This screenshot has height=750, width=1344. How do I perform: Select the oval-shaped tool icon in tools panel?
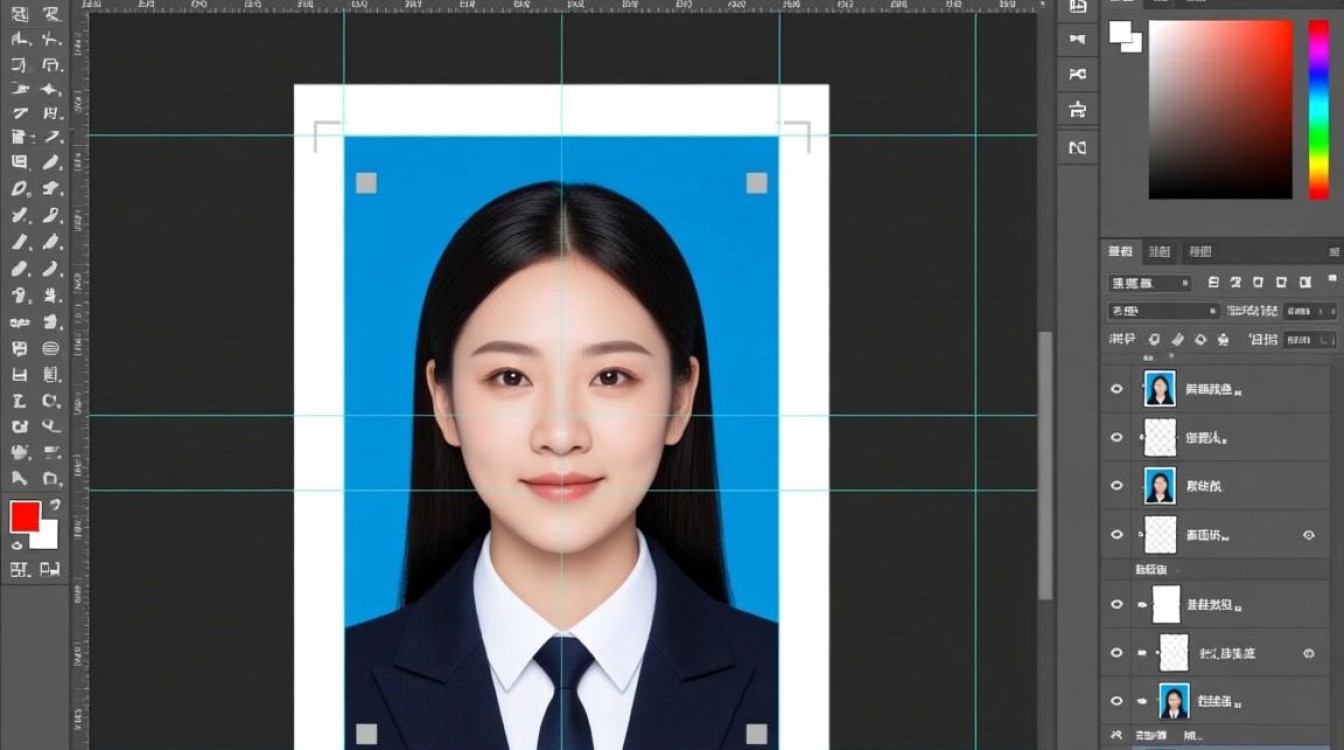pos(51,349)
